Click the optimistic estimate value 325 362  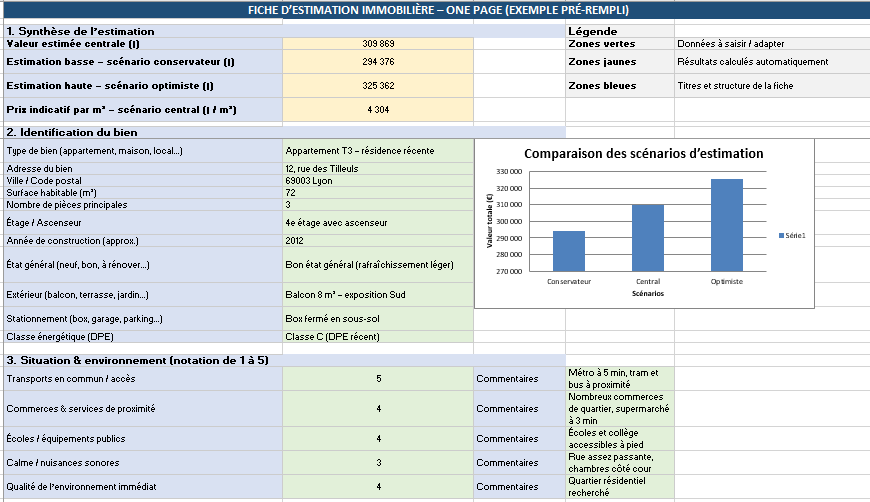(378, 86)
